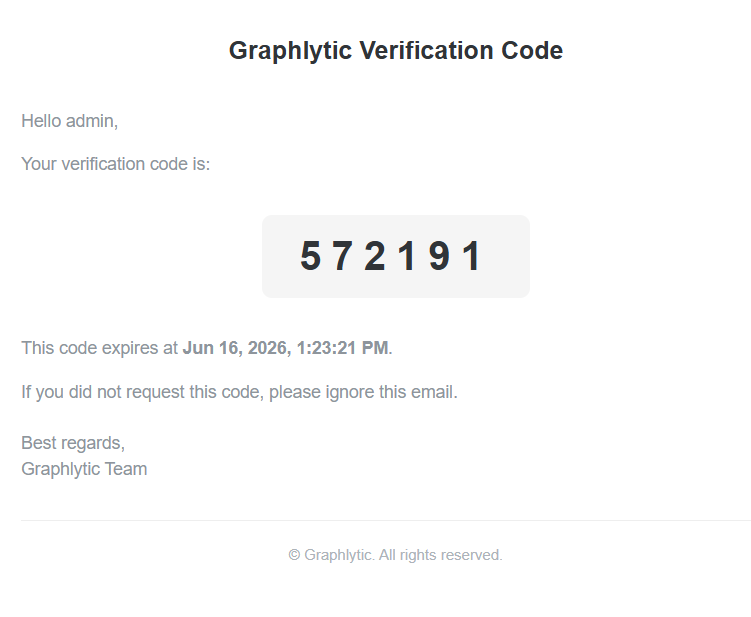The image size is (751, 617).
Task: Select the 572191 verification code box
Action: [396, 256]
